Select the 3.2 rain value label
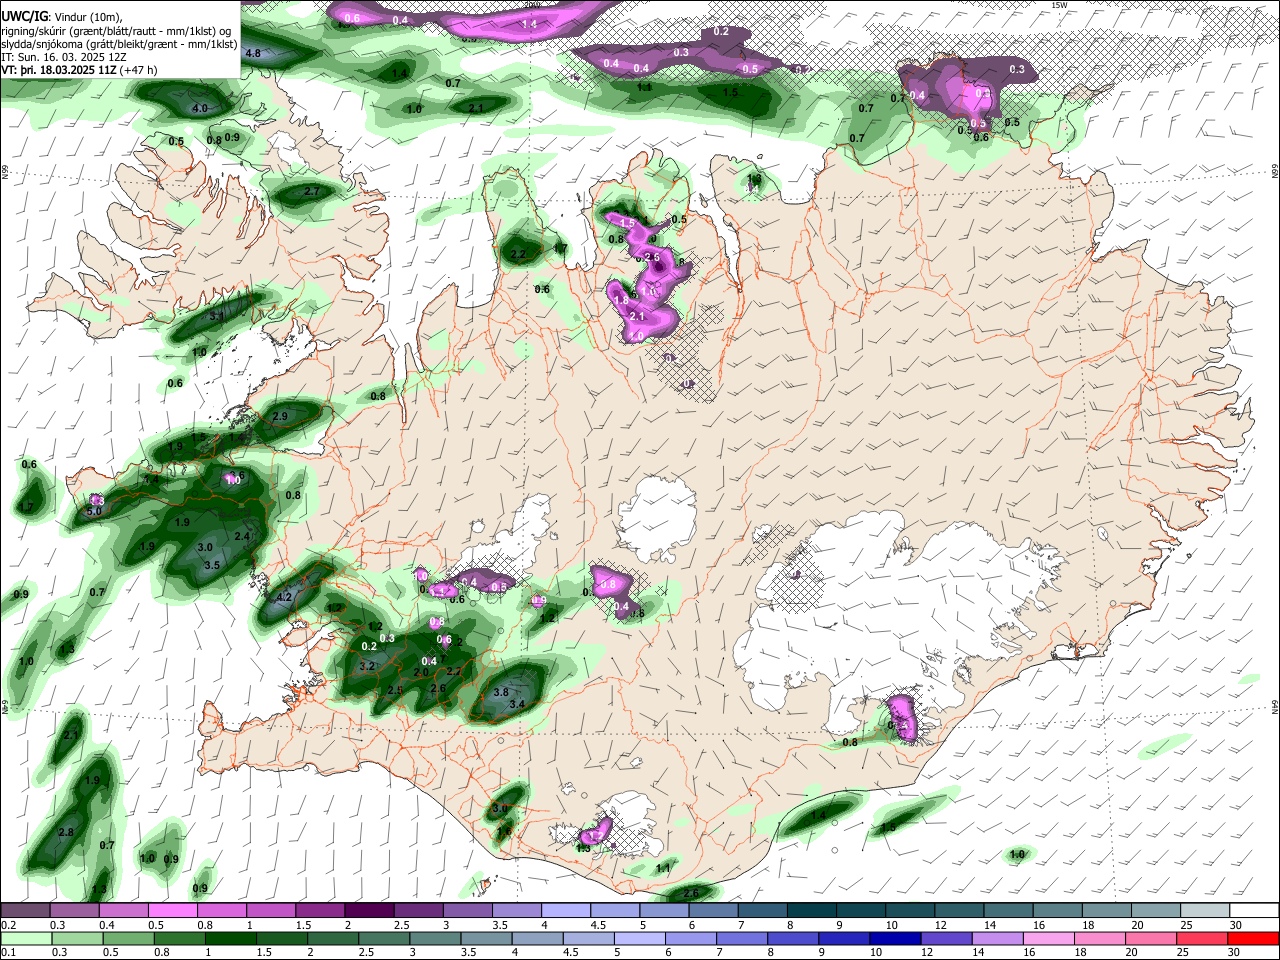 [x=367, y=665]
